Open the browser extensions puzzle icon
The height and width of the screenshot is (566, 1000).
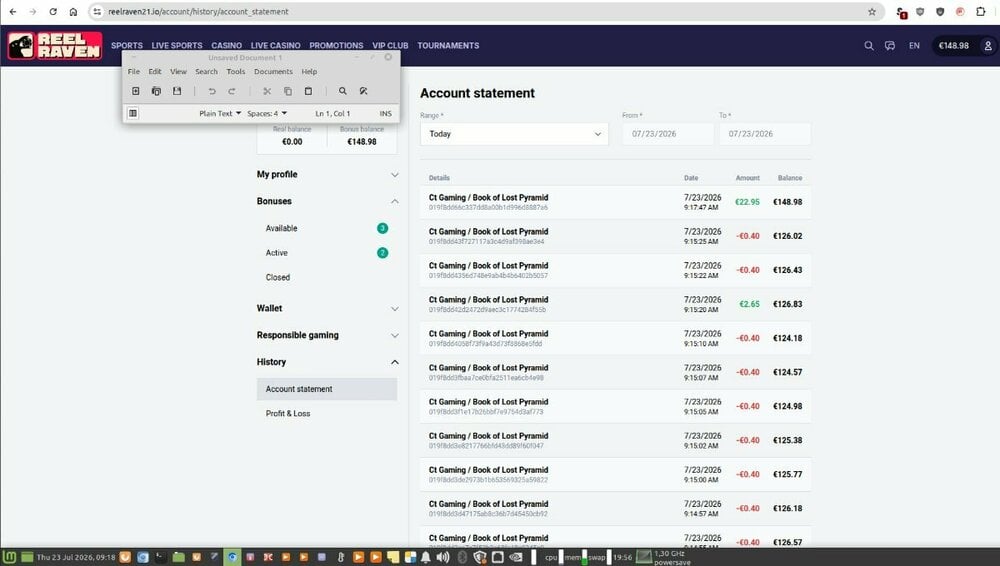tap(981, 11)
